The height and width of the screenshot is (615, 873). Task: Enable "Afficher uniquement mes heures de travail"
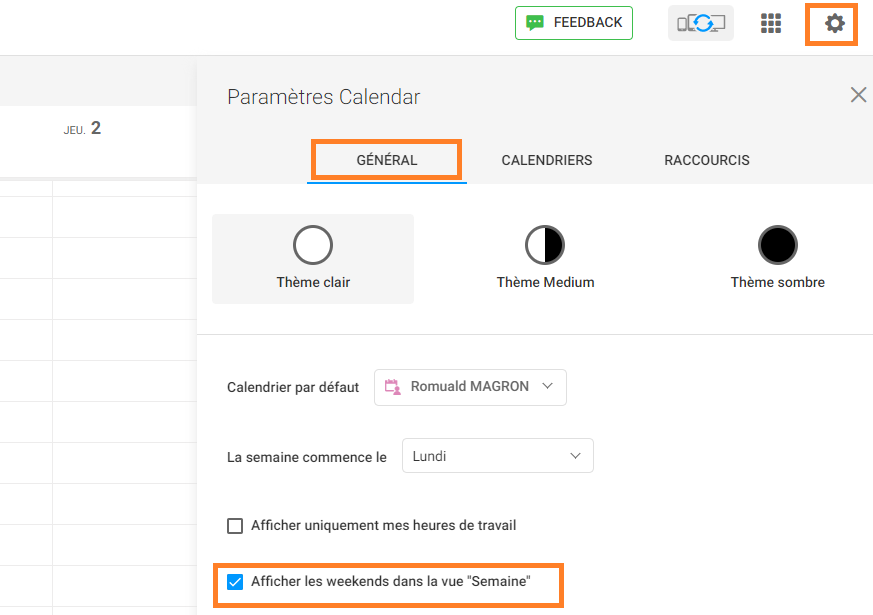[x=235, y=526]
